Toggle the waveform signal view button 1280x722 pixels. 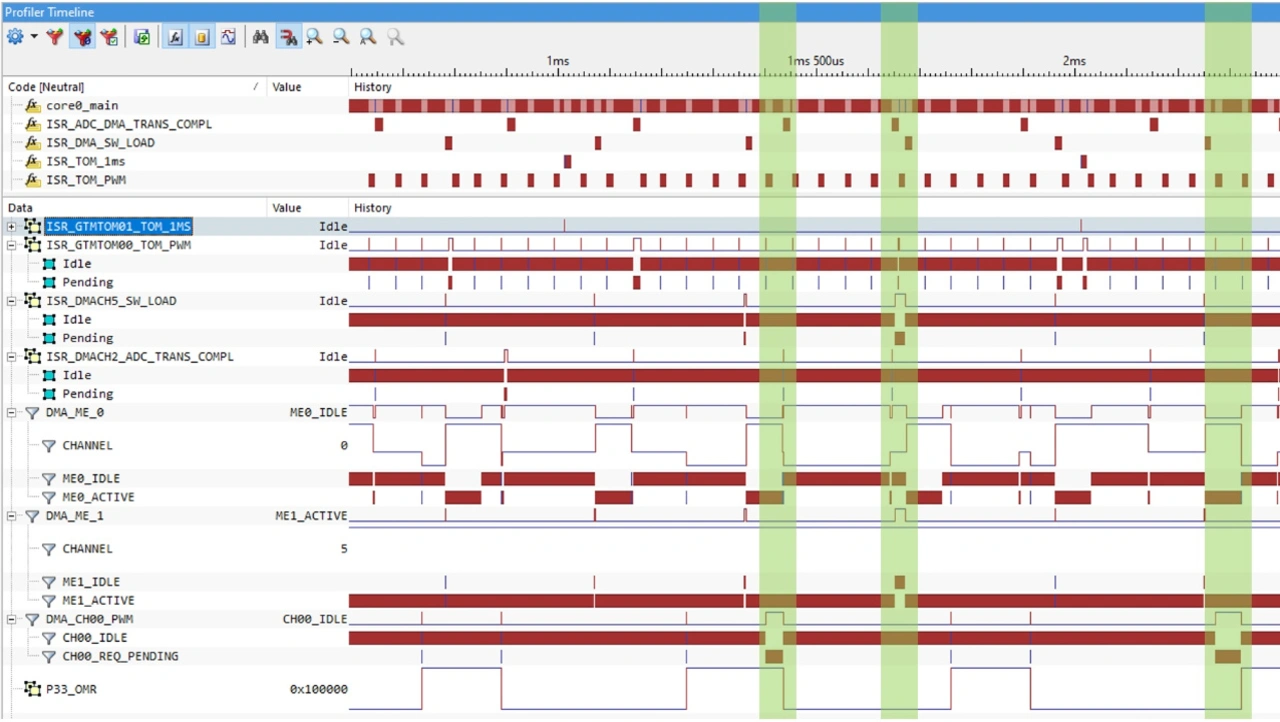coord(228,37)
